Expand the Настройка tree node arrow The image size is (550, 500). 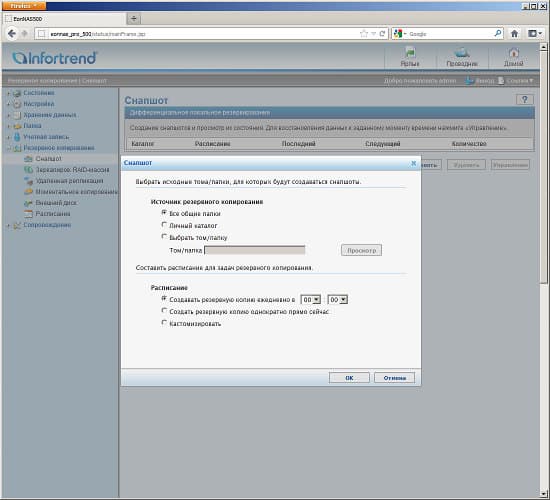click(8, 104)
